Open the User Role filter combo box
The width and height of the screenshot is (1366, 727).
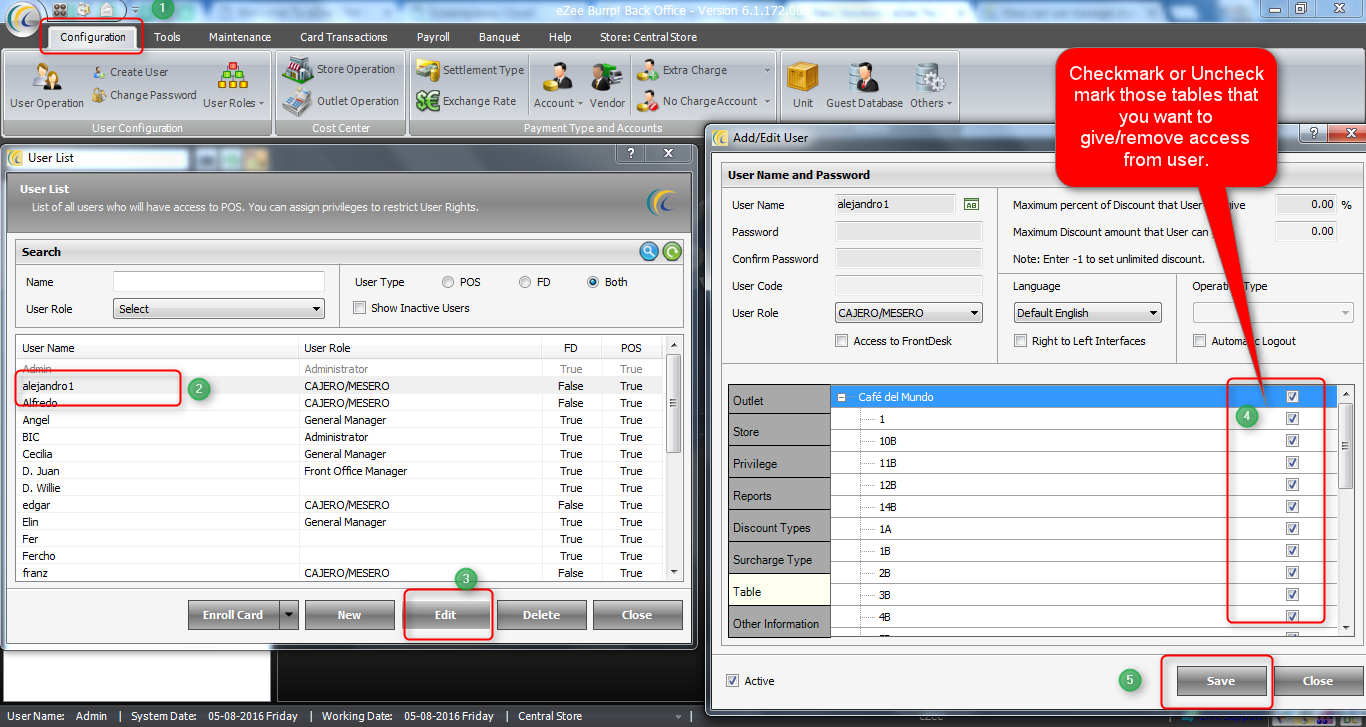219,309
